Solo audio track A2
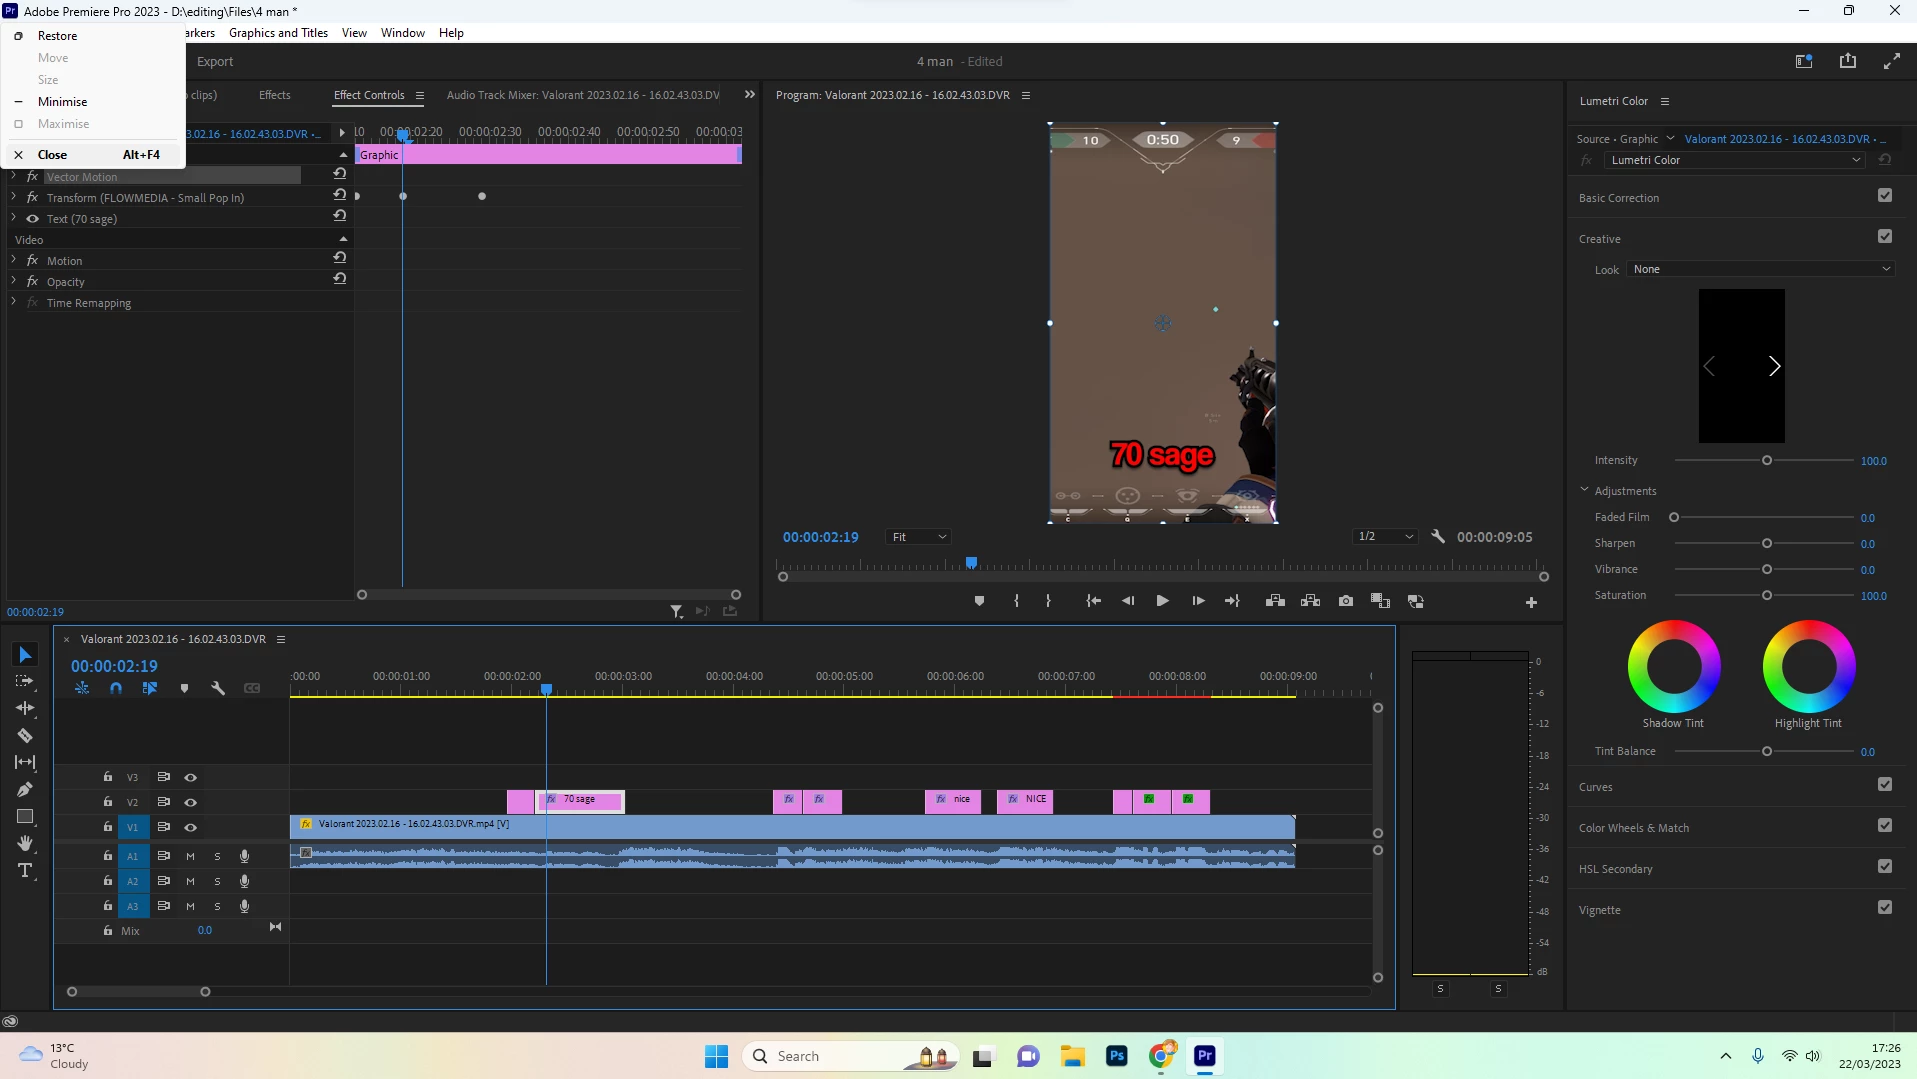This screenshot has height=1079, width=1917. click(217, 881)
